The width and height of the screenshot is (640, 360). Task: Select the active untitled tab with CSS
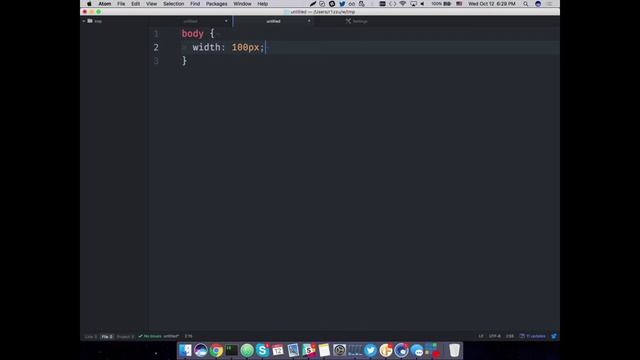(x=273, y=21)
